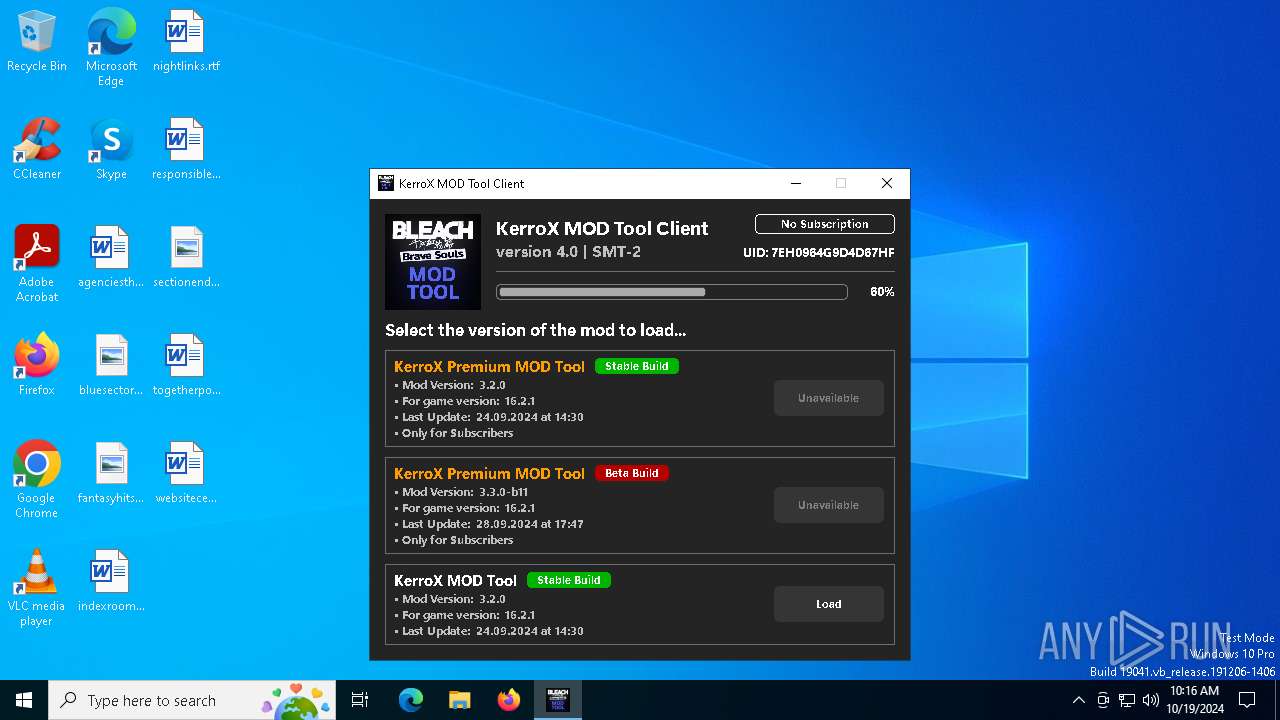Select the responsible... Word document
1280x720 pixels.
click(x=186, y=150)
